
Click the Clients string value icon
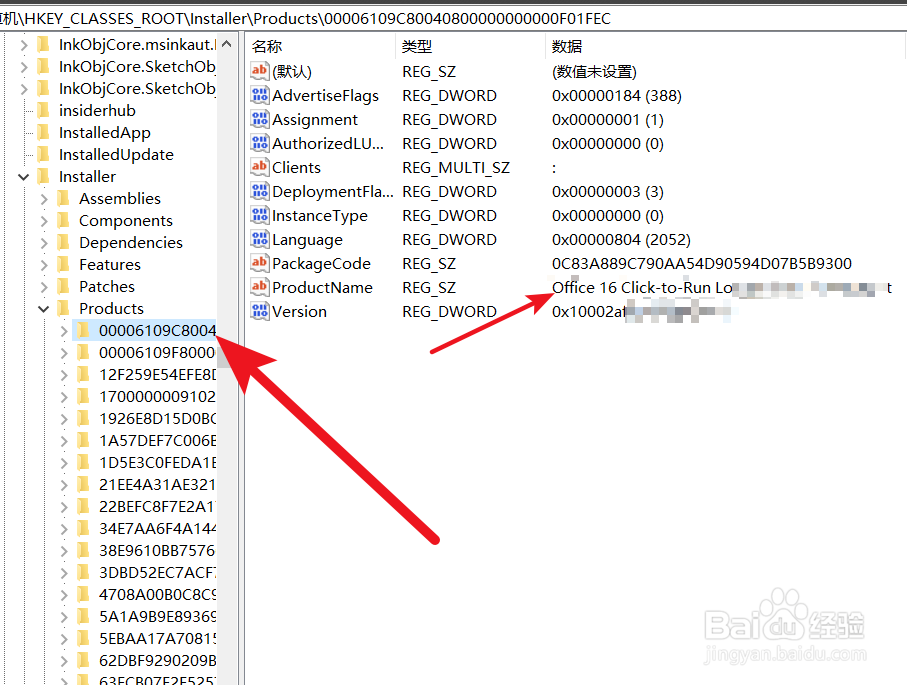[260, 167]
